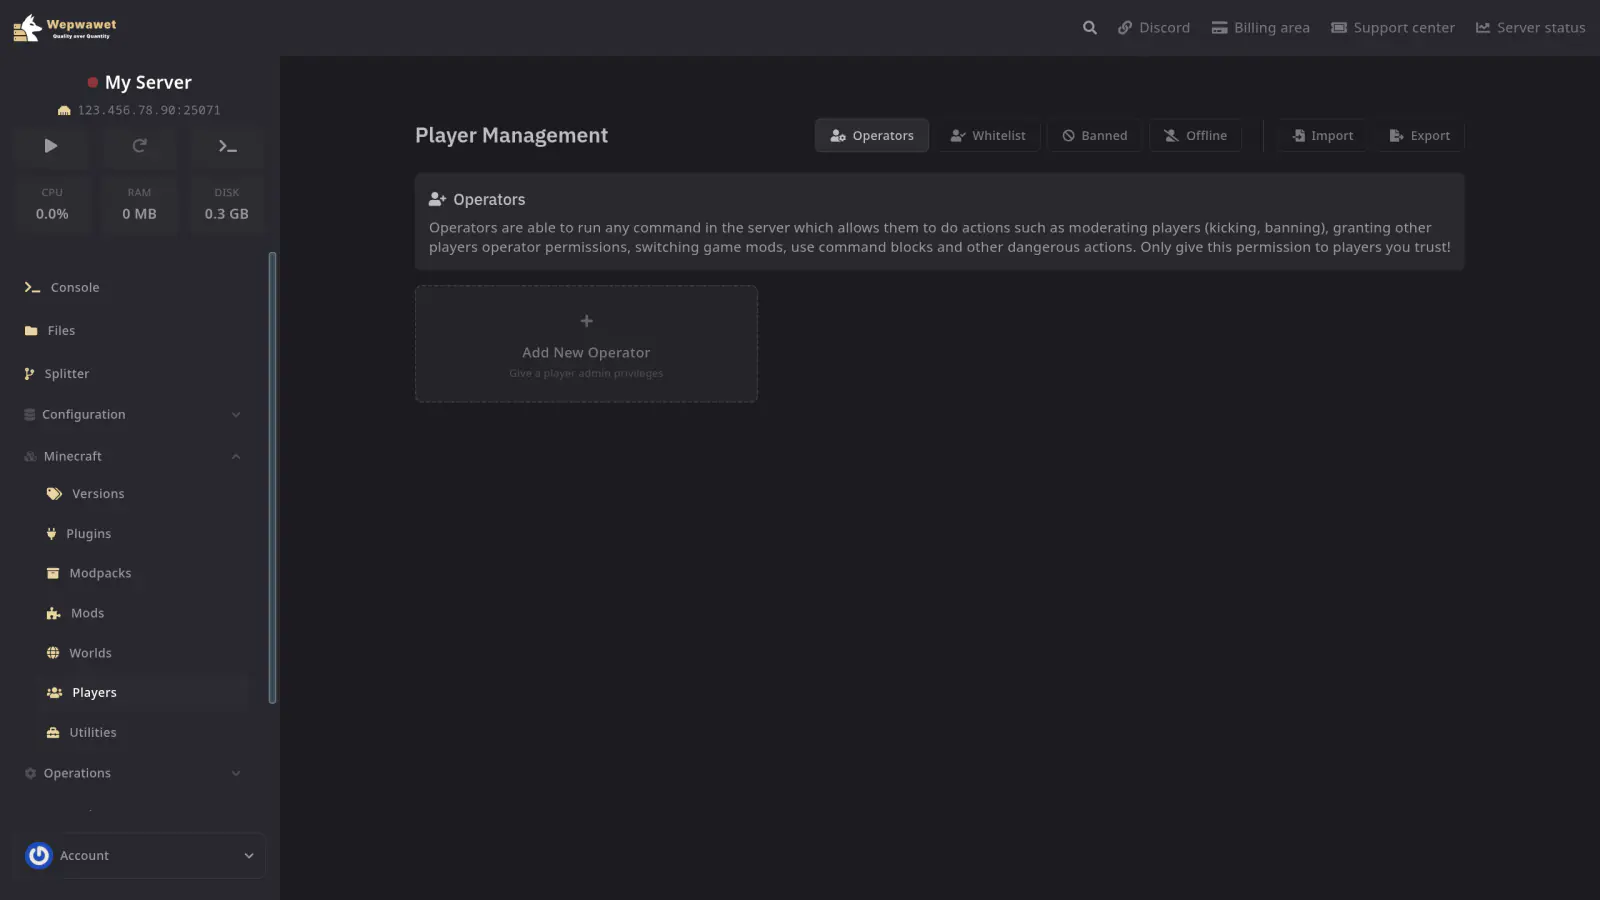Expand the Configuration section
1600x900 pixels.
click(x=132, y=415)
